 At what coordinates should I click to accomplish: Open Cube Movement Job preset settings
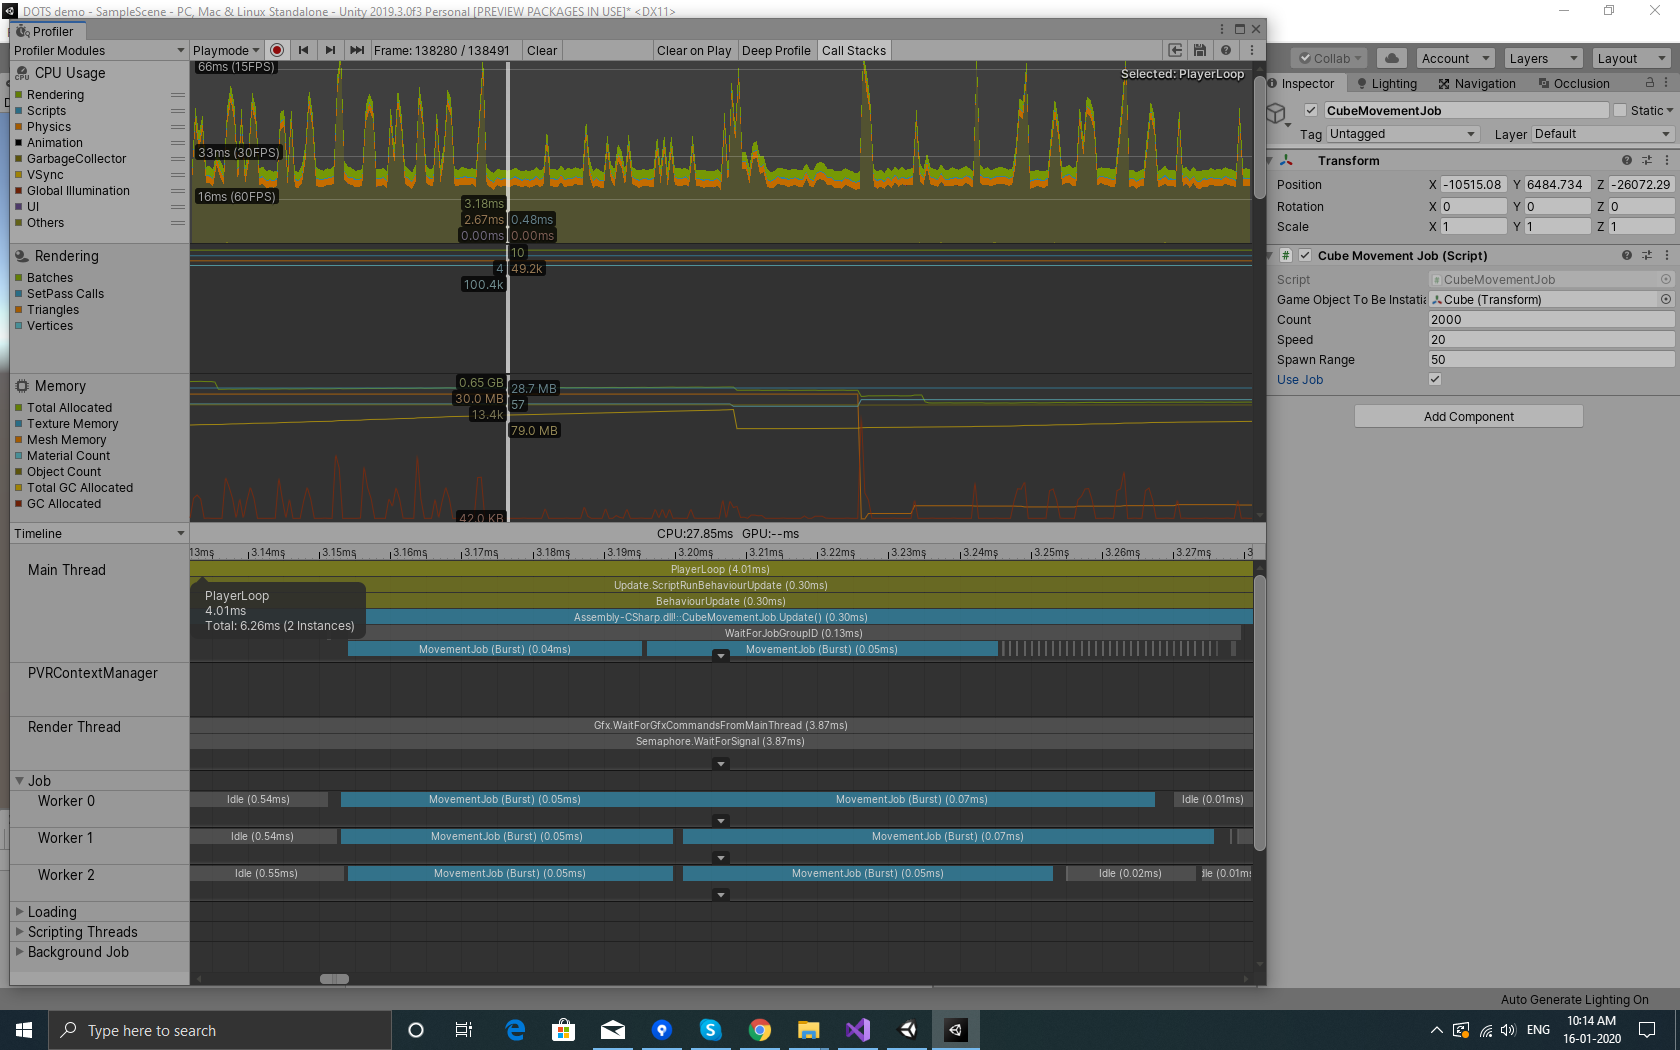(x=1647, y=255)
